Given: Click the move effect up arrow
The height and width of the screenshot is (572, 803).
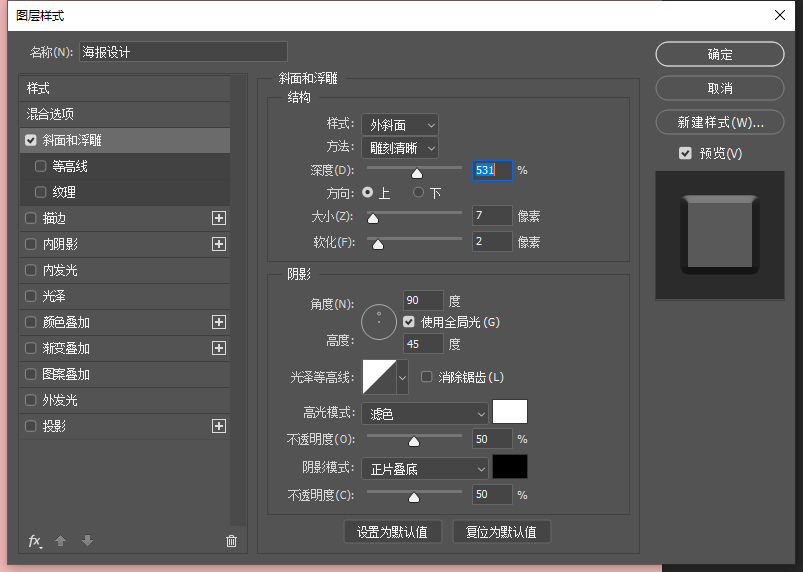Looking at the screenshot, I should point(61,541).
